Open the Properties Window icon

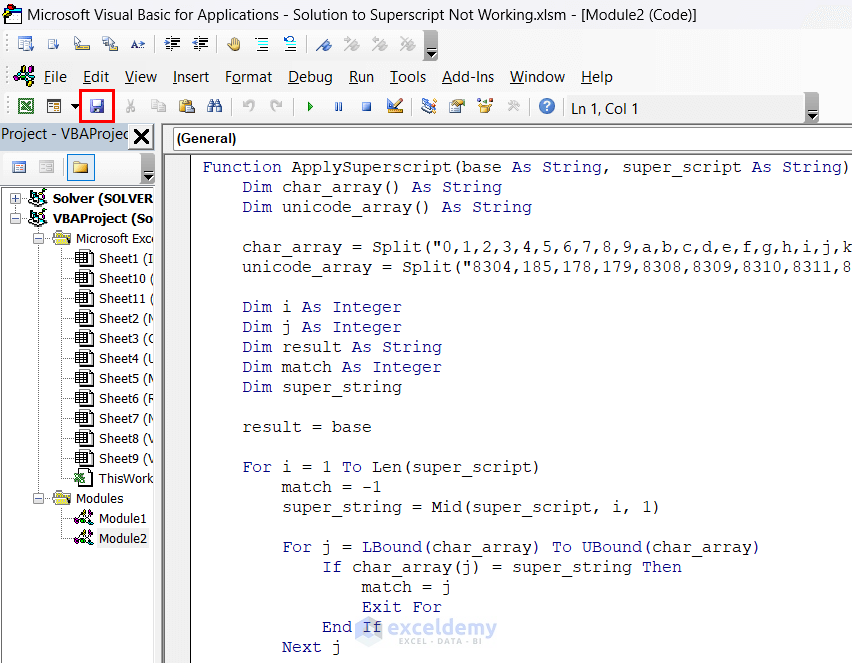coord(457,106)
